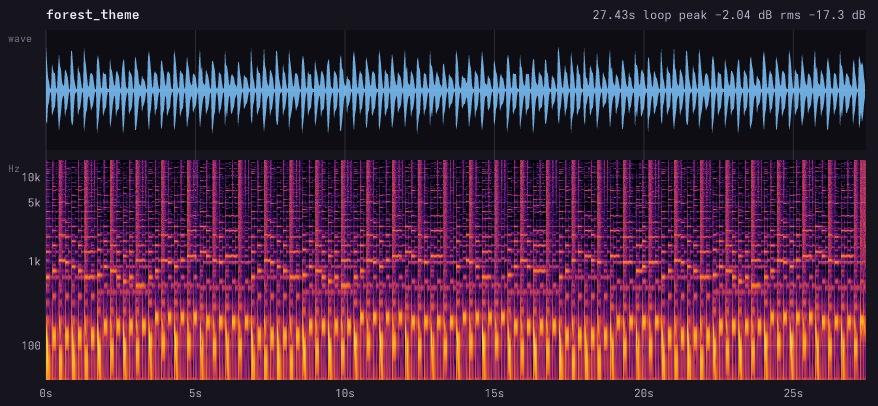Click the 10k frequency axis label

(30, 178)
